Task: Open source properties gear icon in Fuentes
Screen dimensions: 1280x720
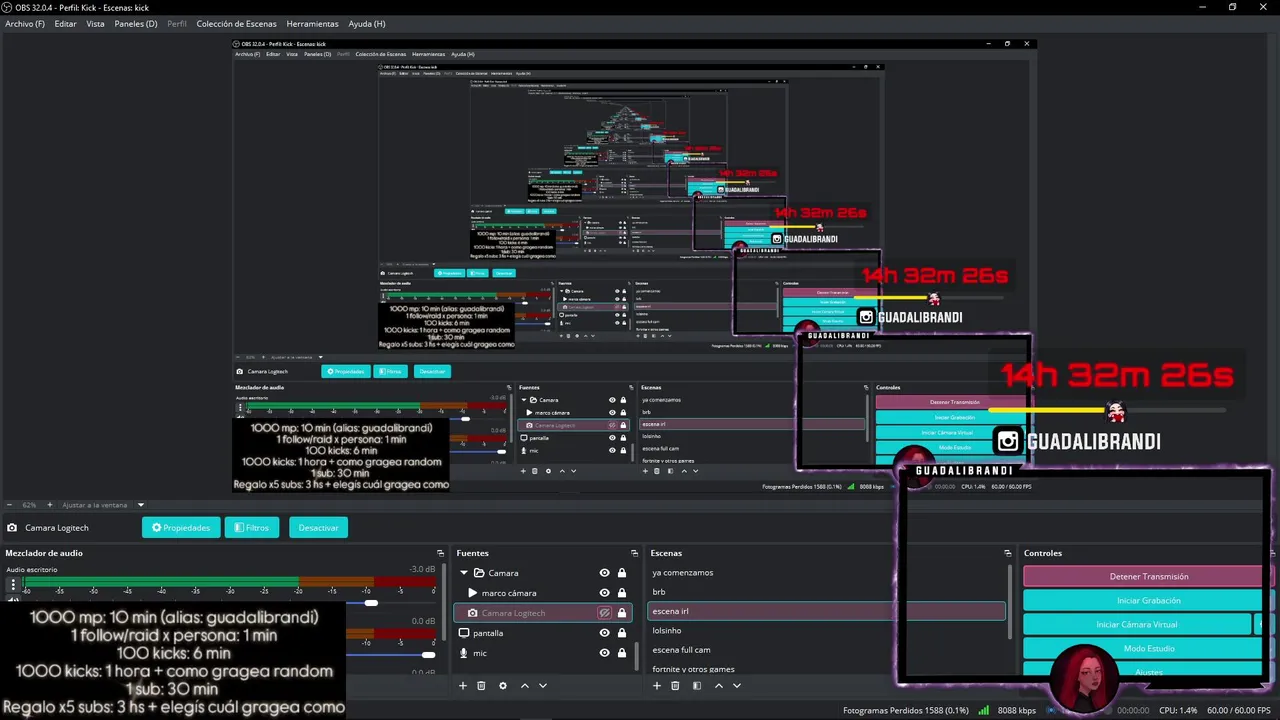Action: (x=503, y=686)
